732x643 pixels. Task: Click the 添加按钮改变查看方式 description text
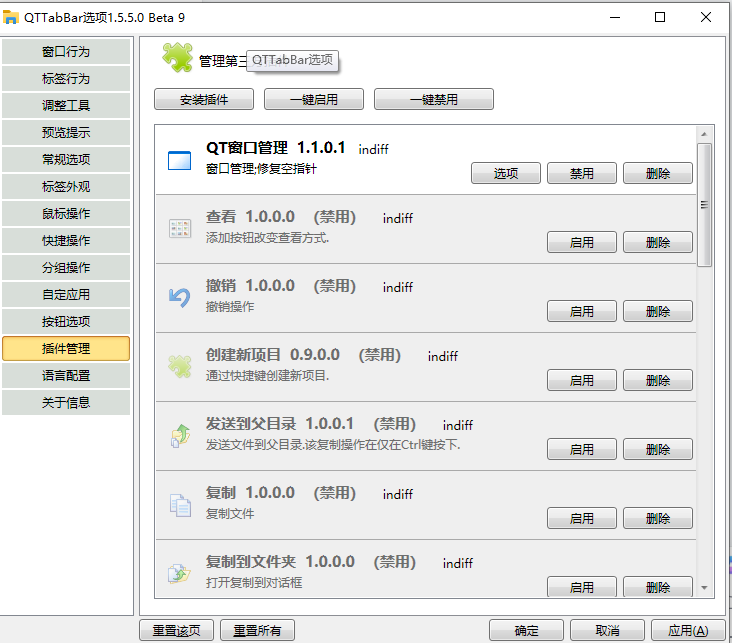(x=267, y=238)
